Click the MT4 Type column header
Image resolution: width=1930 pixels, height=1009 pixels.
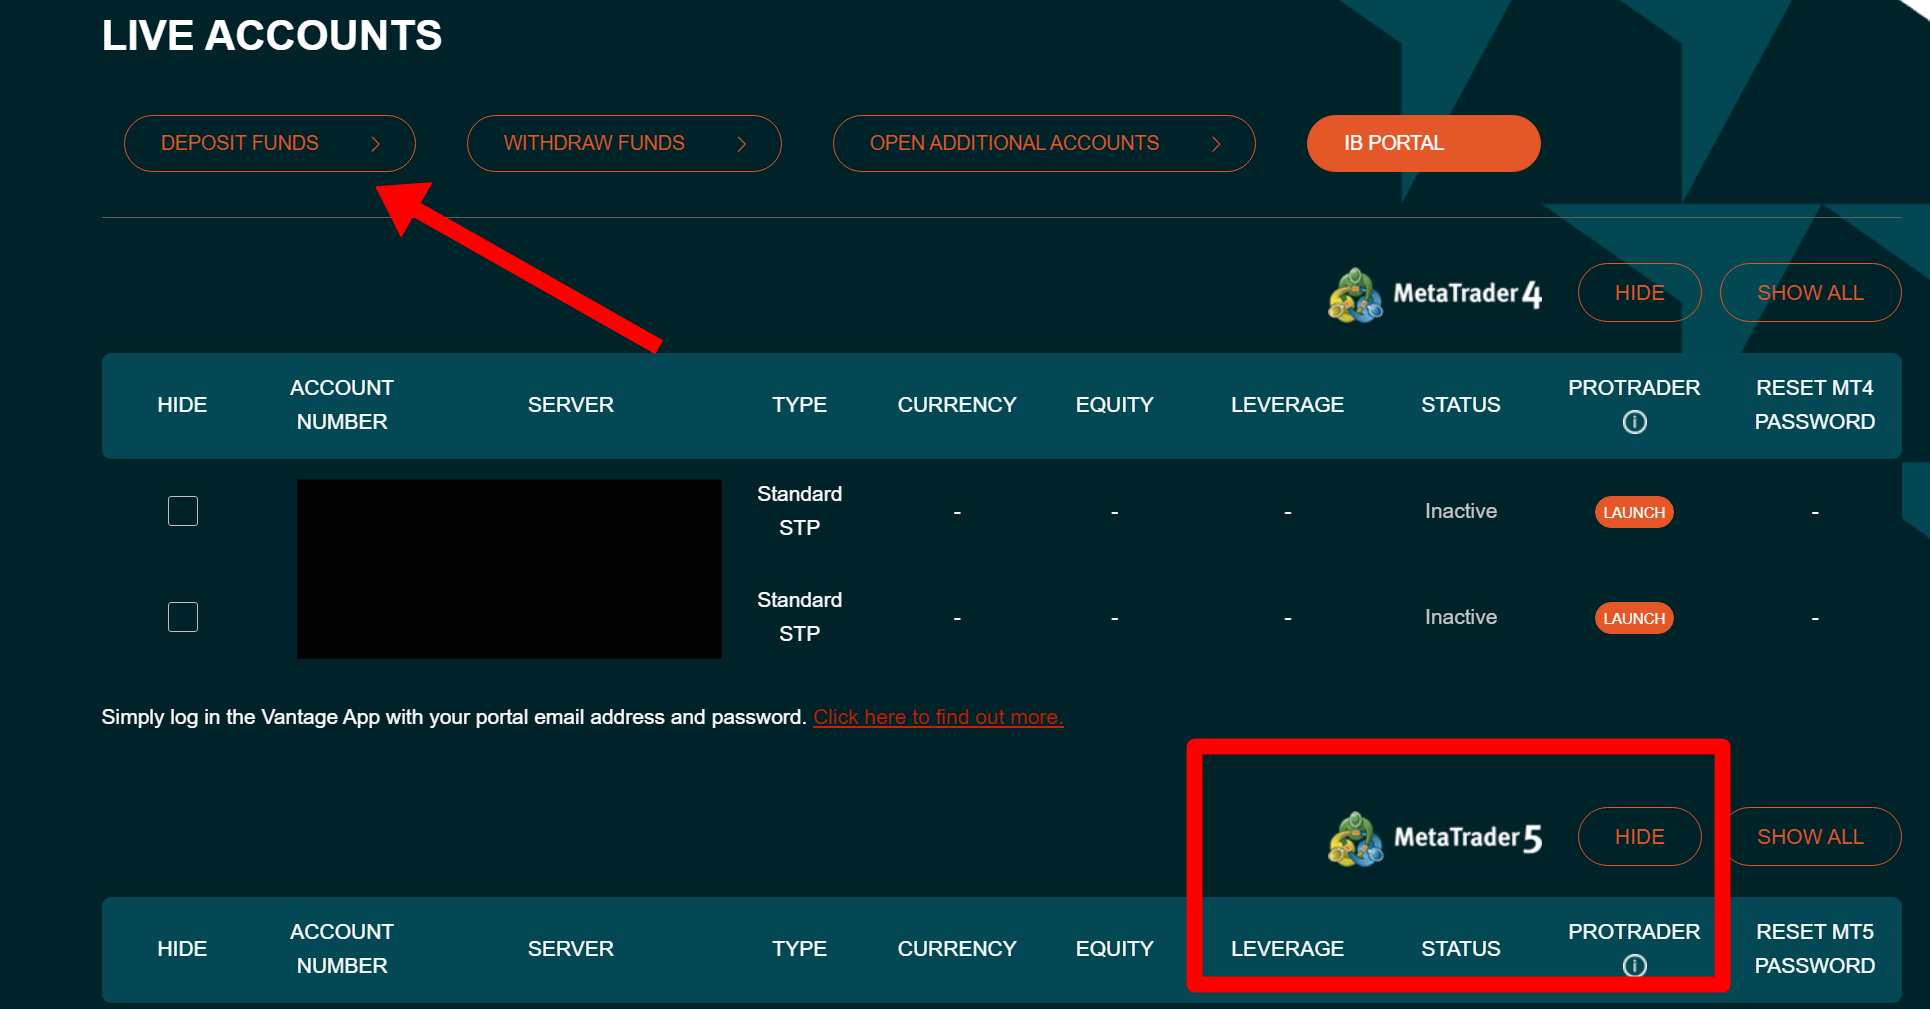[x=799, y=405]
